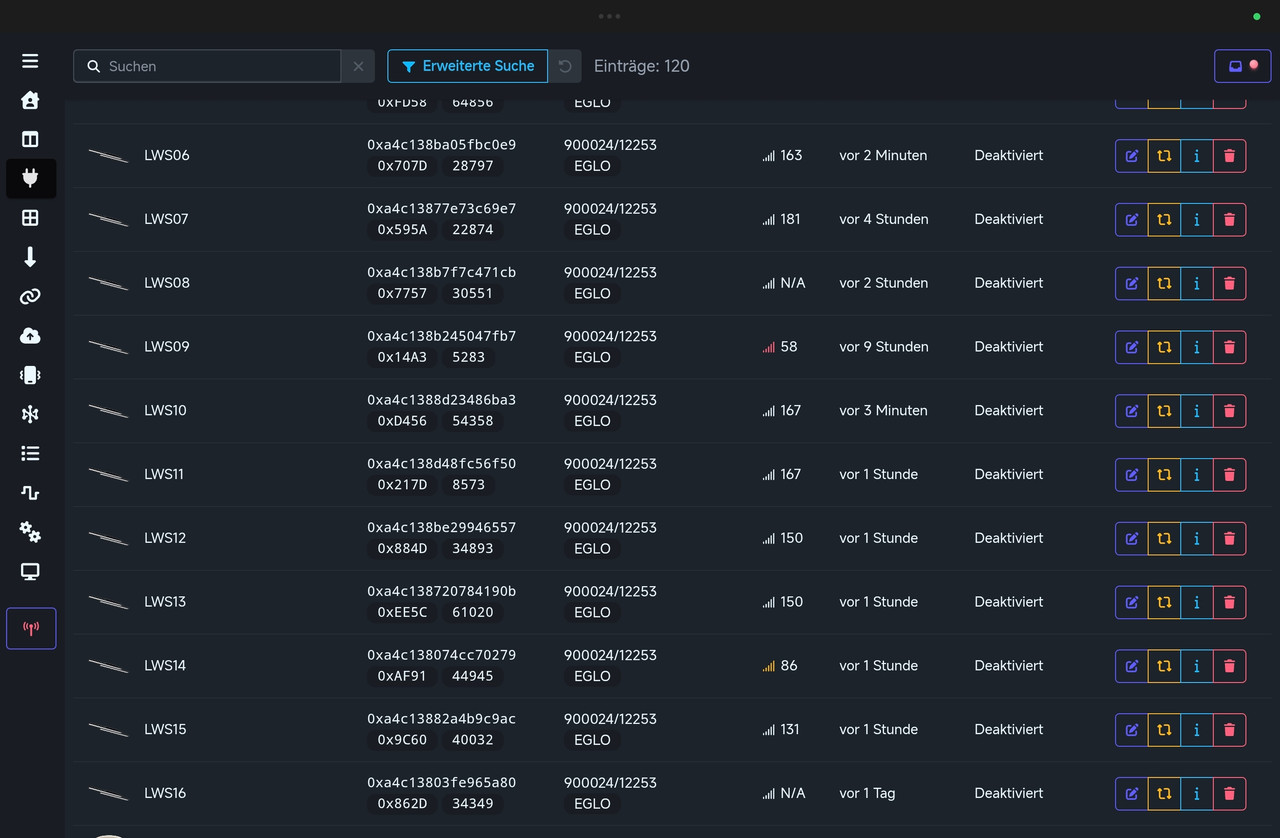The width and height of the screenshot is (1280, 838).
Task: Click the 0x707D short address badge
Action: (402, 166)
